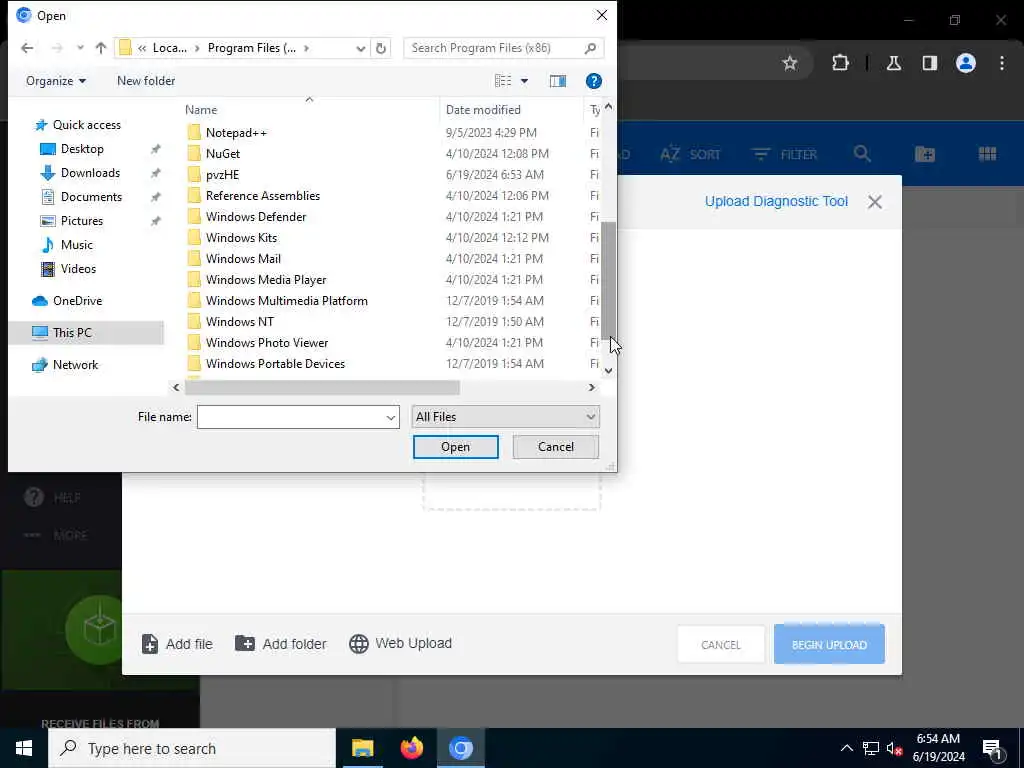The image size is (1024, 768).
Task: Open Pictures in the navigation pane
Action: click(82, 221)
